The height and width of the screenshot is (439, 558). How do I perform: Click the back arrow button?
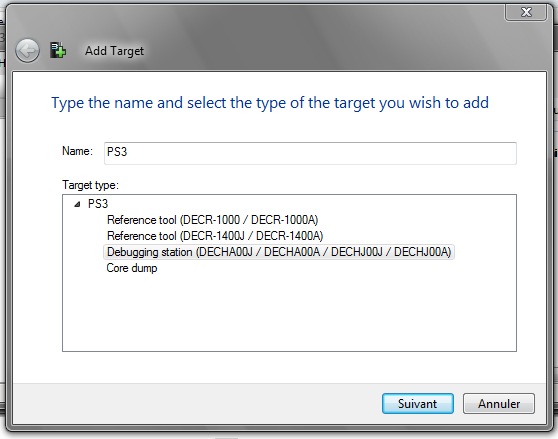click(x=27, y=51)
